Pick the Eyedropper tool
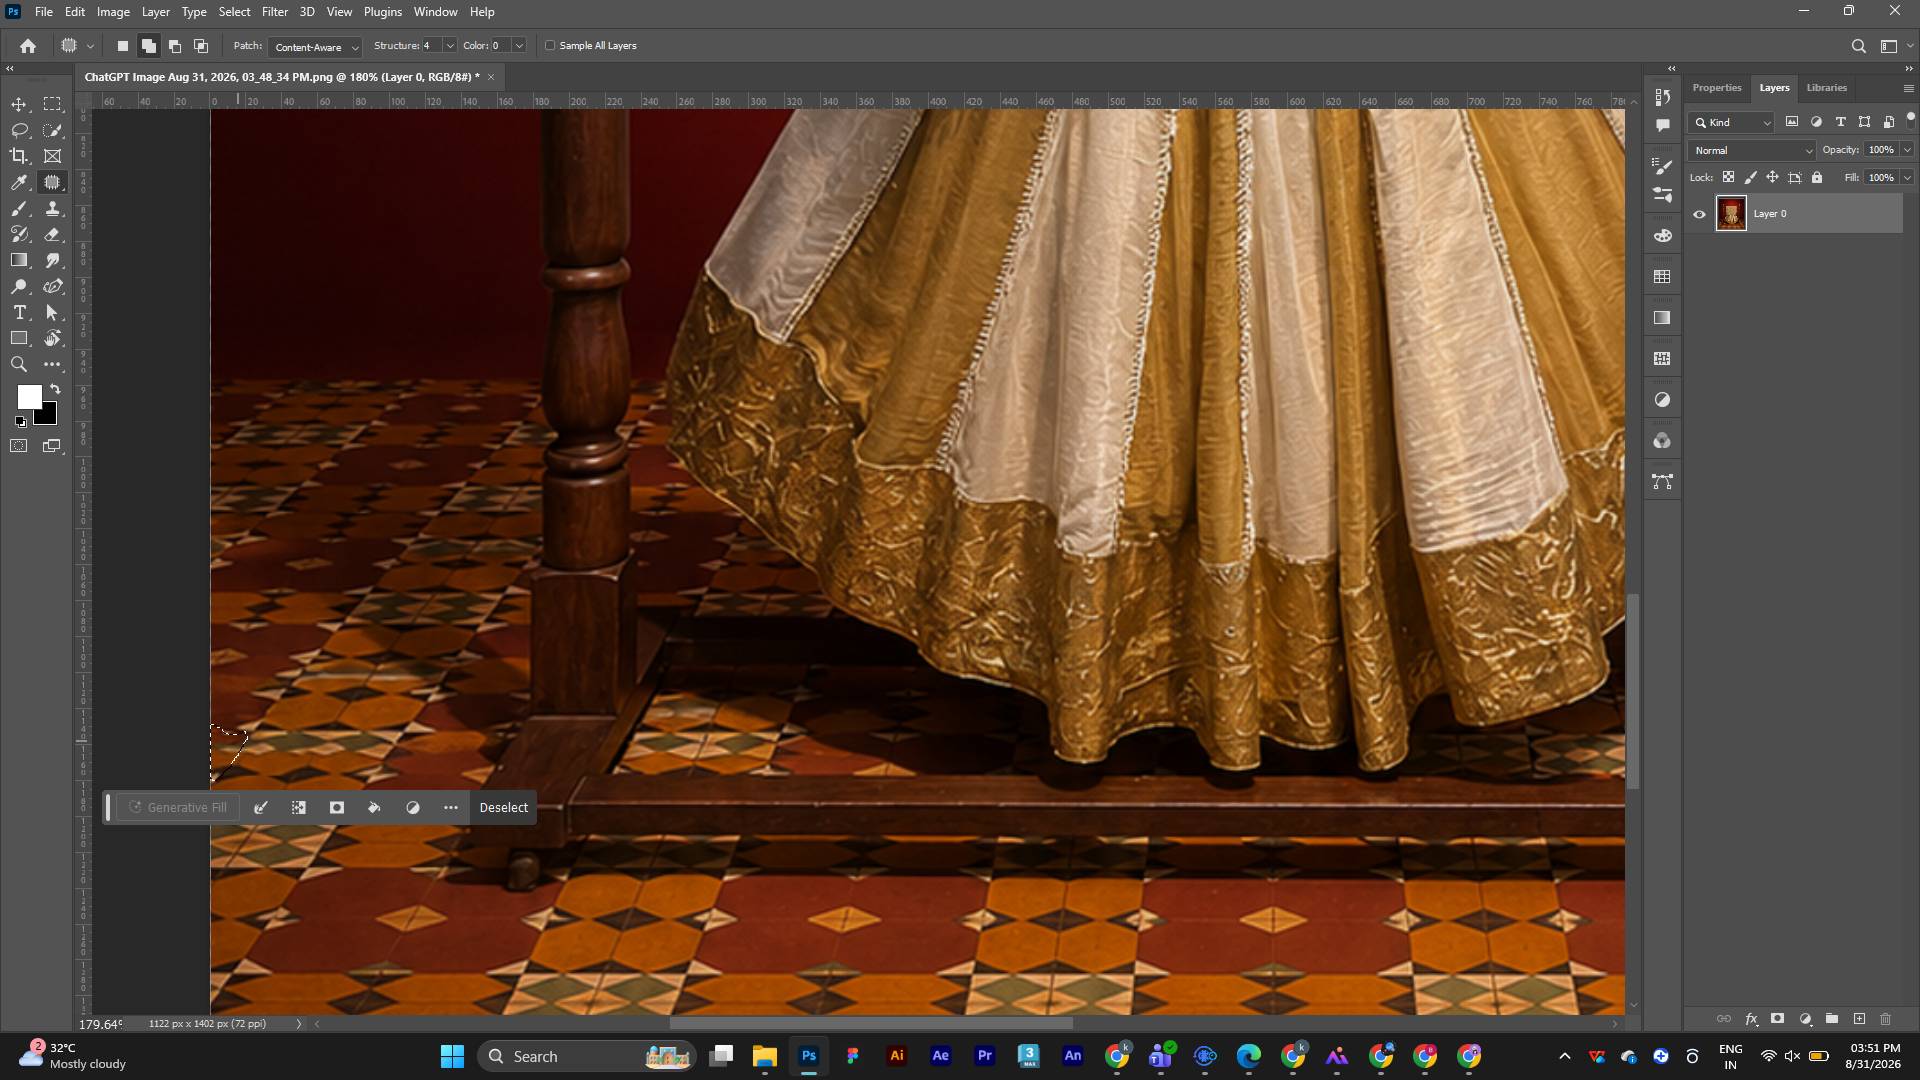The width and height of the screenshot is (1920, 1080). 19,182
